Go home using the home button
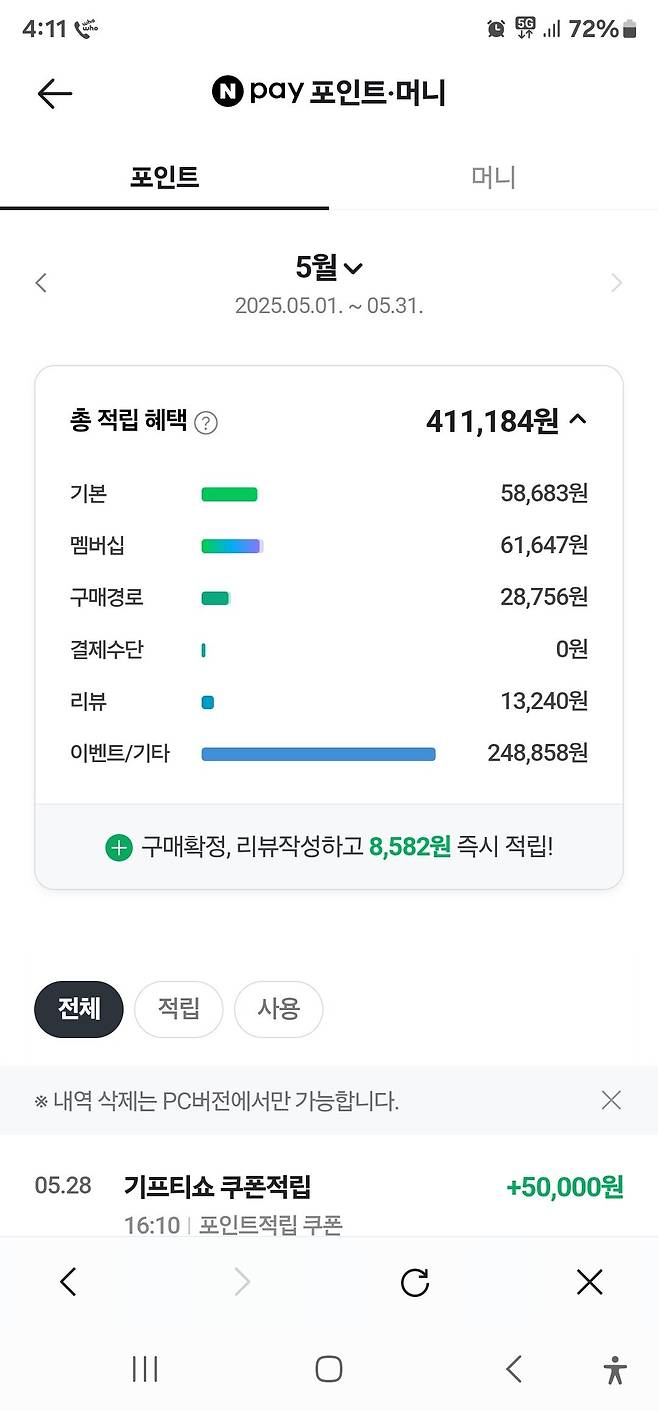 pos(329,1369)
